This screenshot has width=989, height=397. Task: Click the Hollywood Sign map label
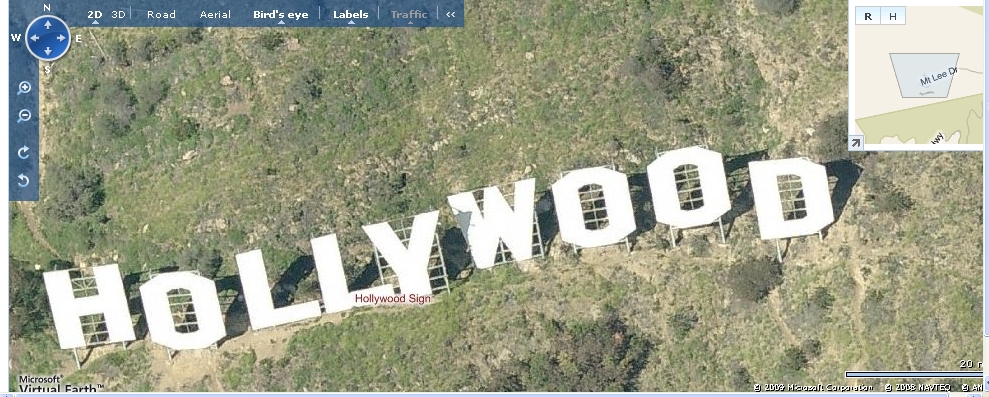(393, 299)
